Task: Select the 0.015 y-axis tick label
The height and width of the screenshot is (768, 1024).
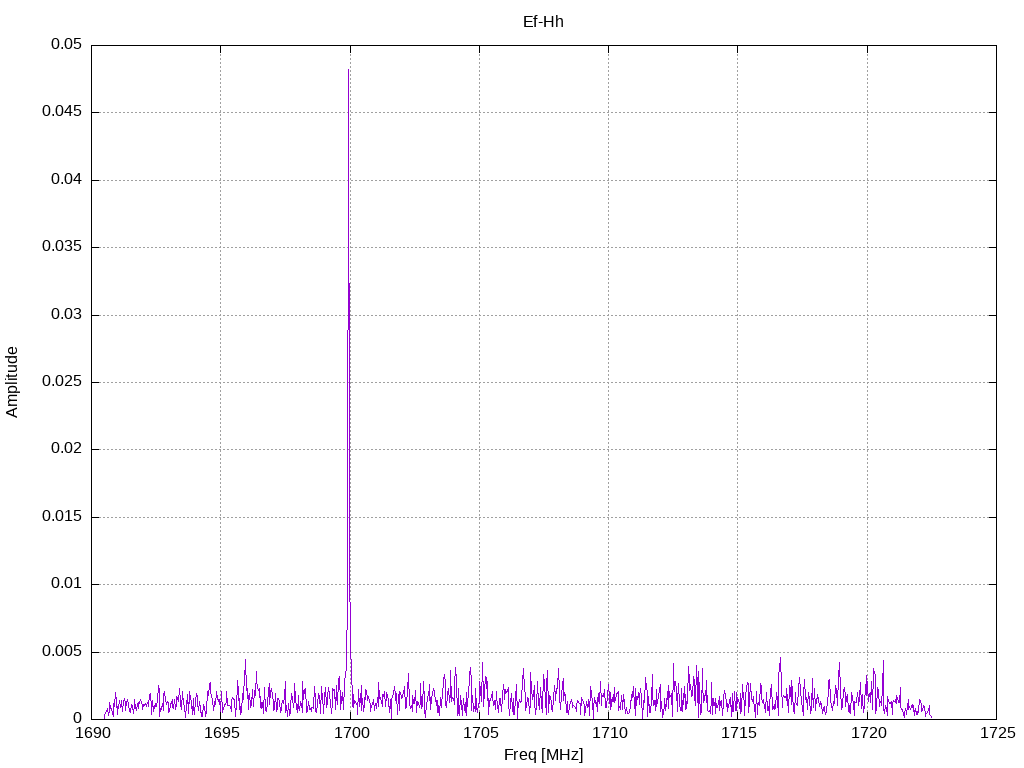Action: (x=62, y=517)
